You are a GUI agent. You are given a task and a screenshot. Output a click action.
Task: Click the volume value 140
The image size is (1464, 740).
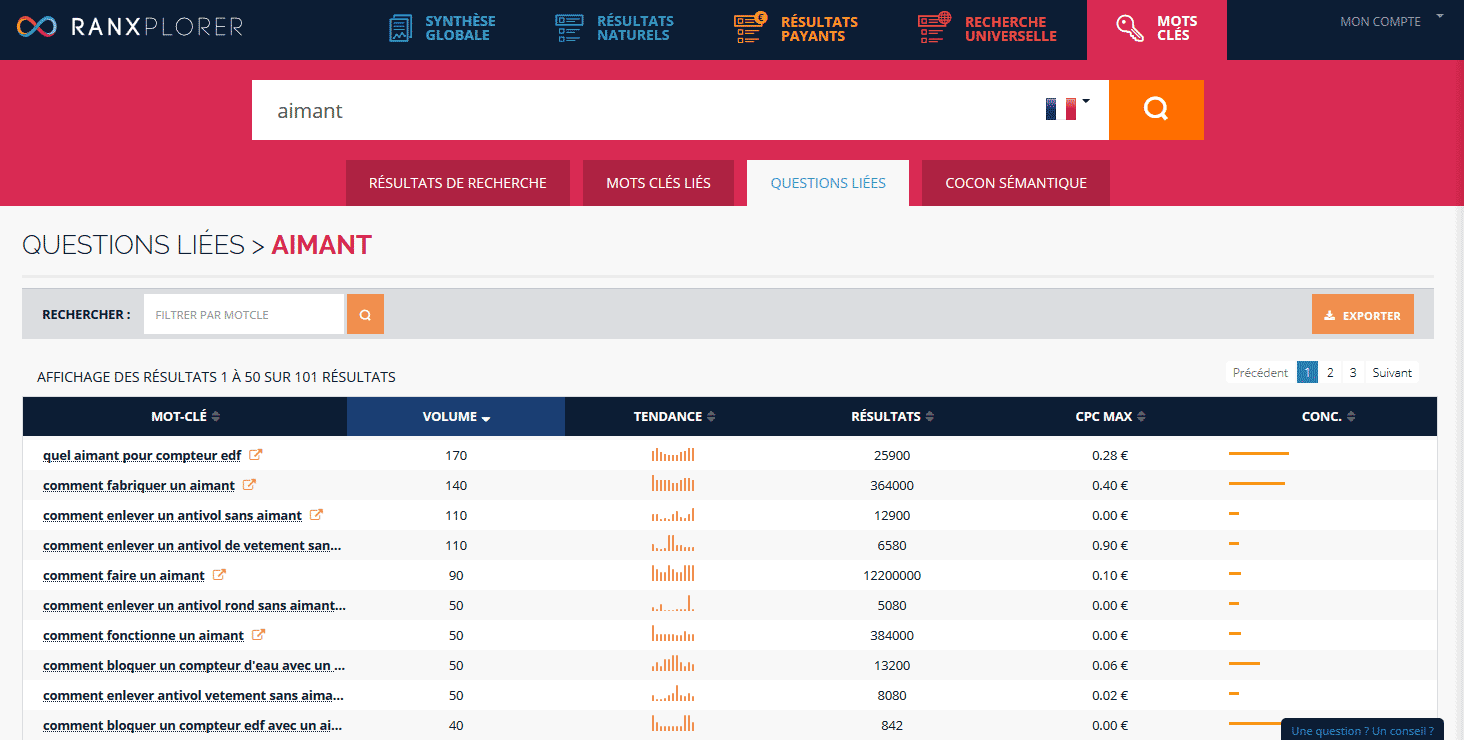[456, 485]
